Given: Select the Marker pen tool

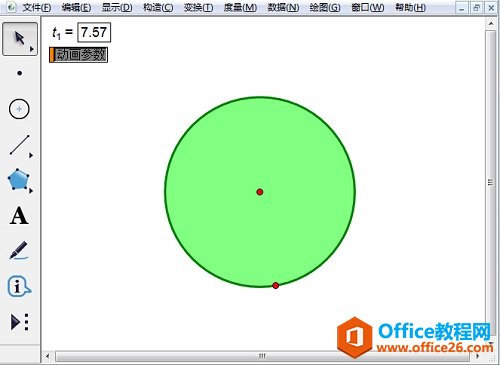Looking at the screenshot, I should tap(19, 251).
